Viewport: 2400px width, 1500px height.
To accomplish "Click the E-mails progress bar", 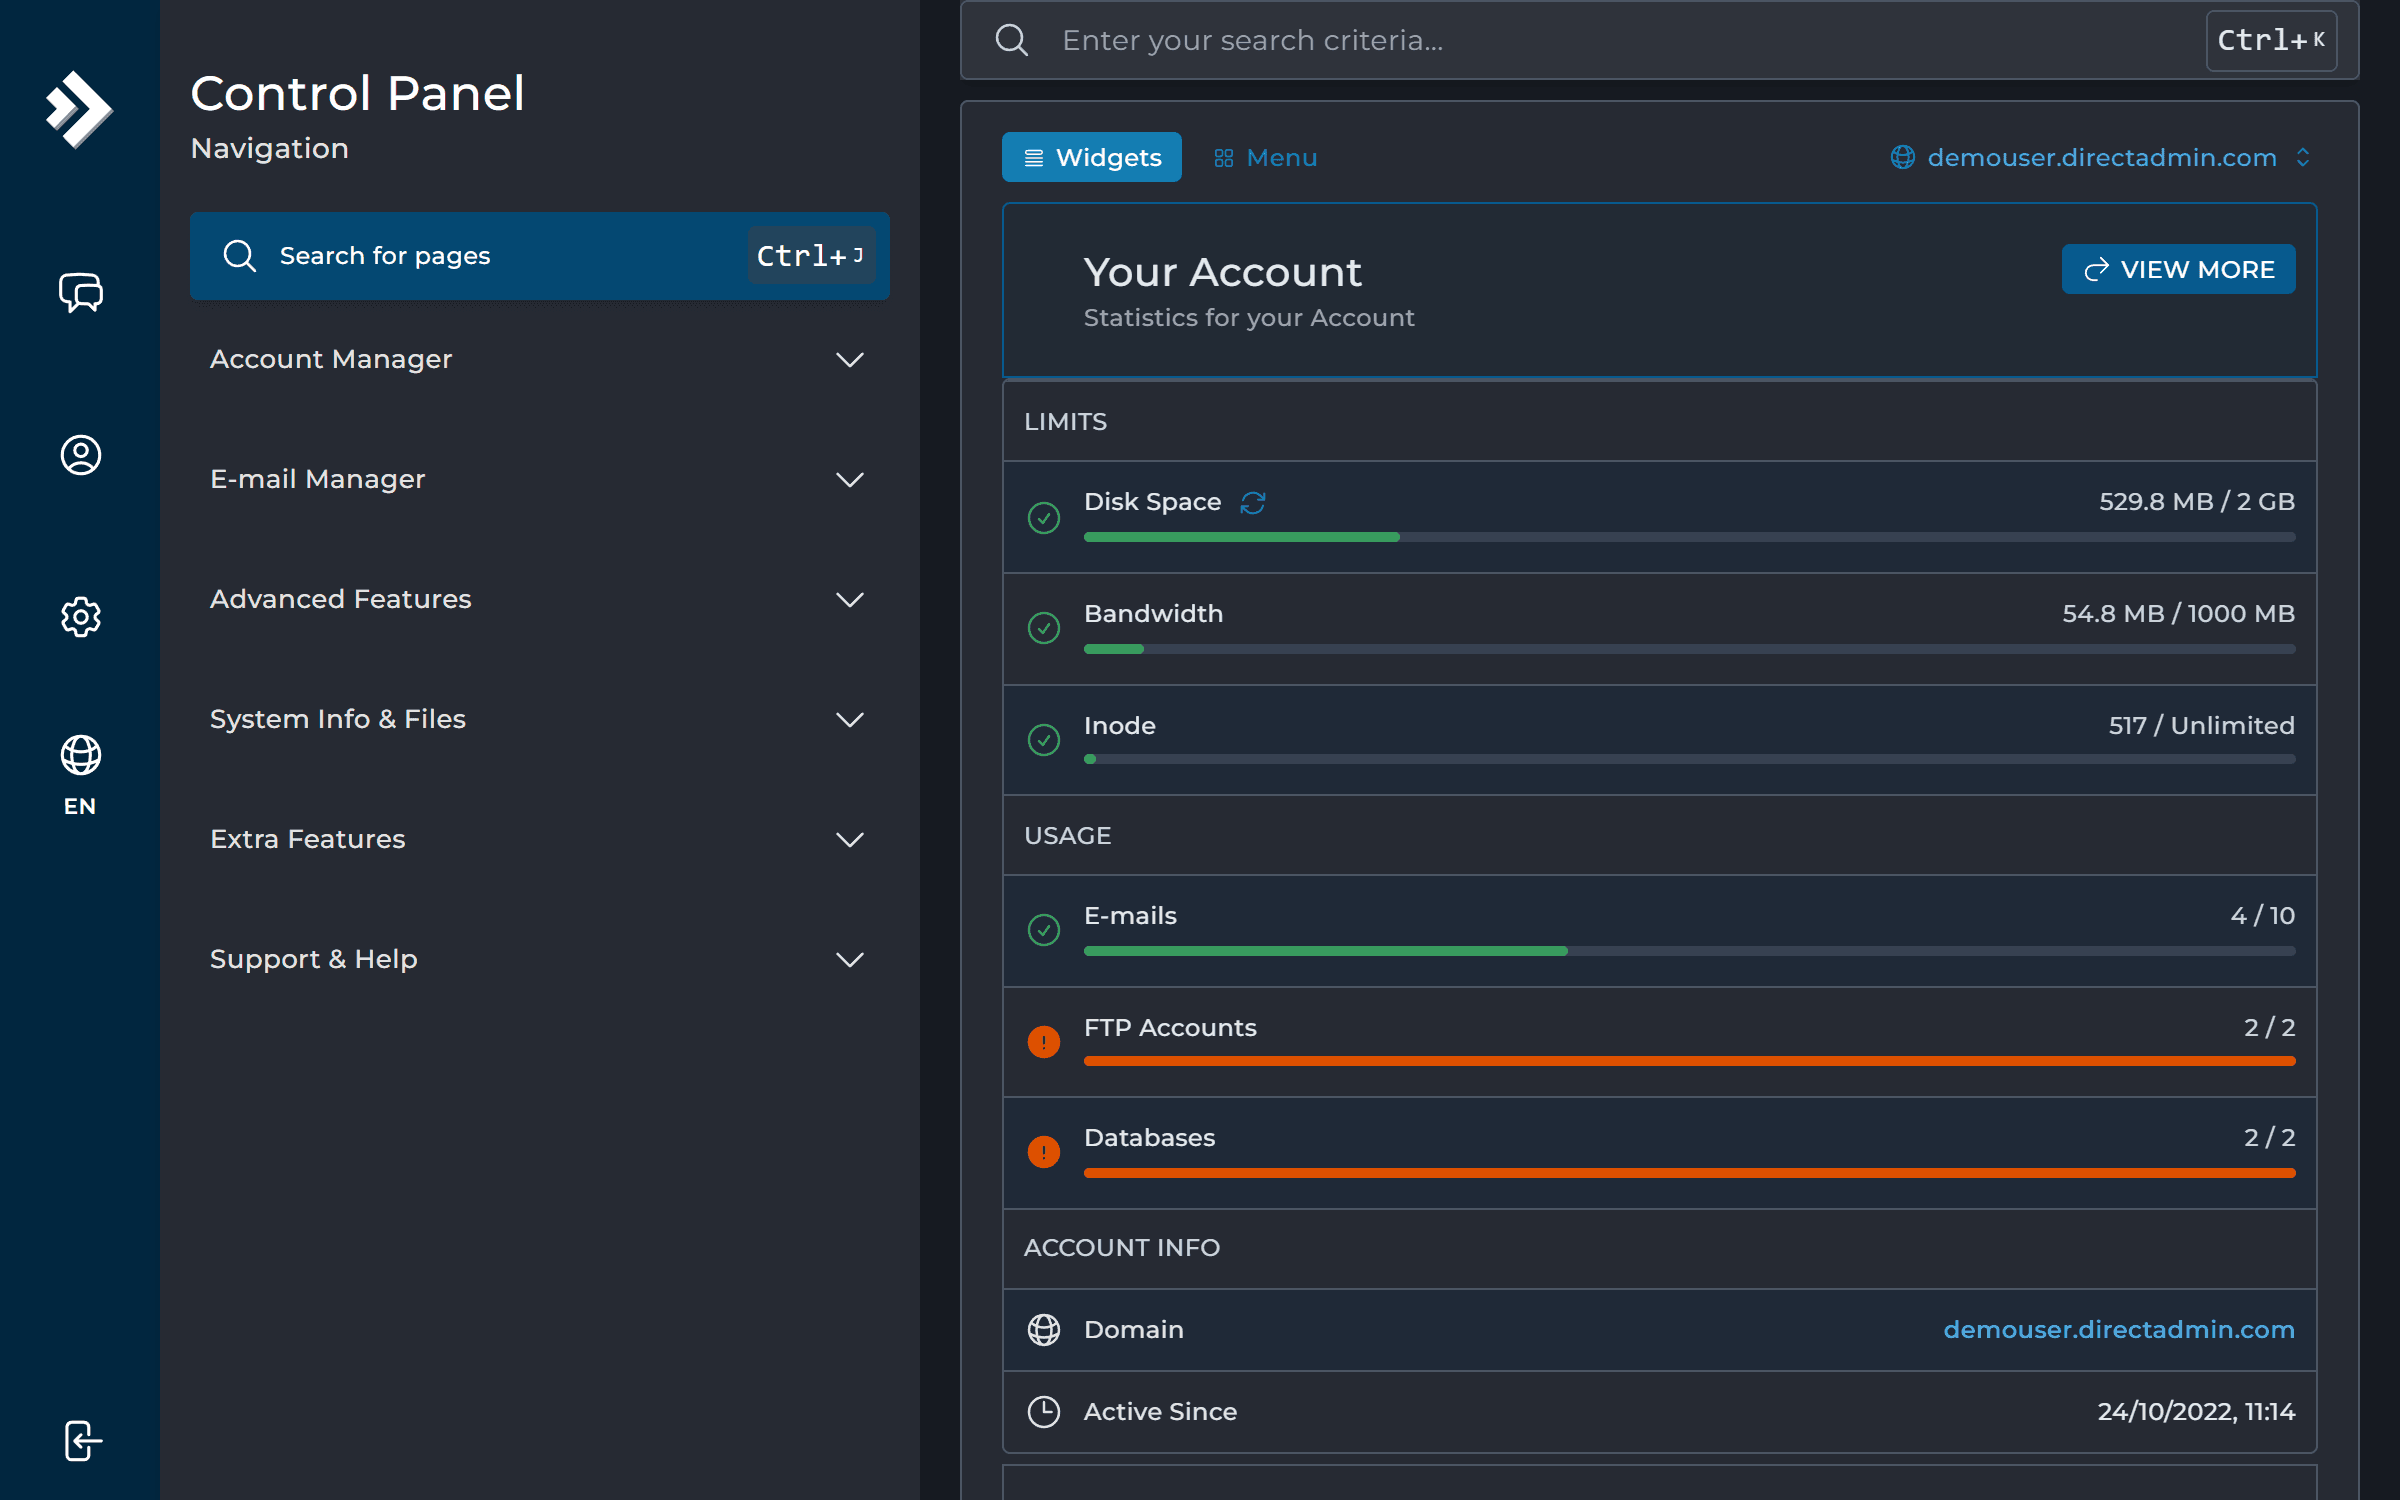I will [1689, 951].
